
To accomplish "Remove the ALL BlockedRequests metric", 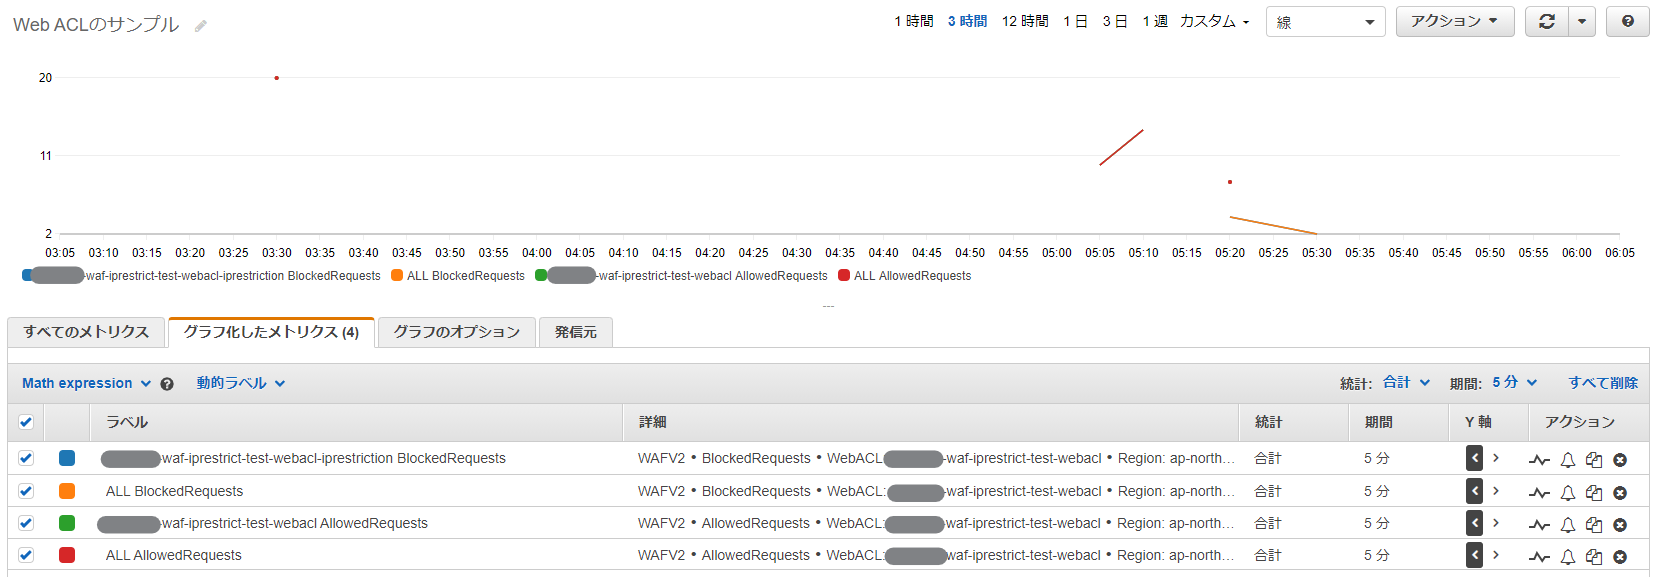I will click(1620, 493).
